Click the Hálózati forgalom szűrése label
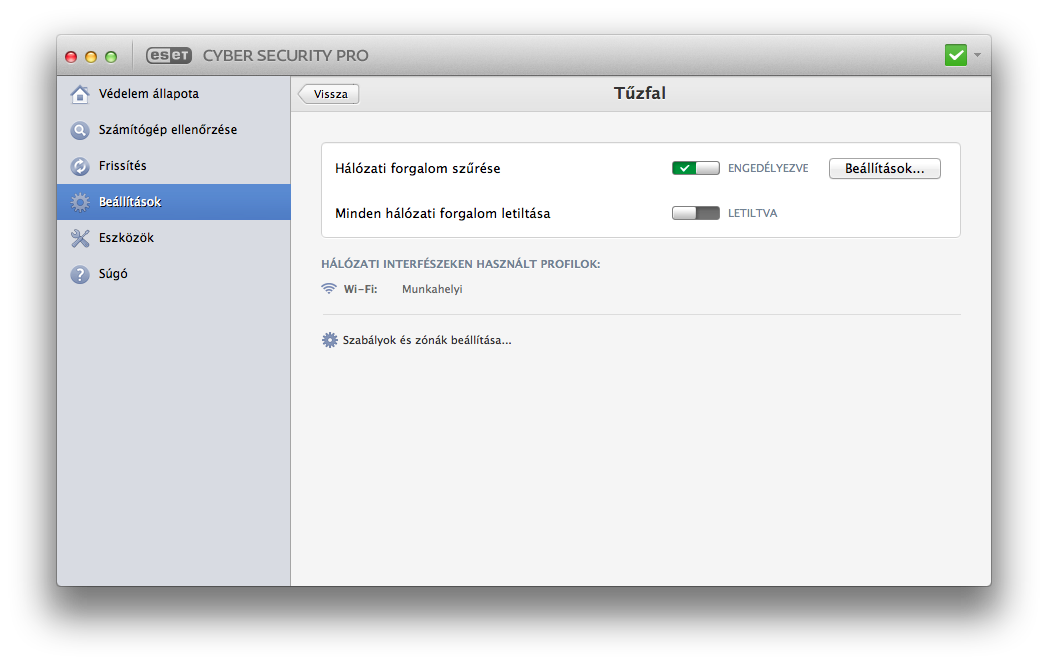 coord(418,168)
